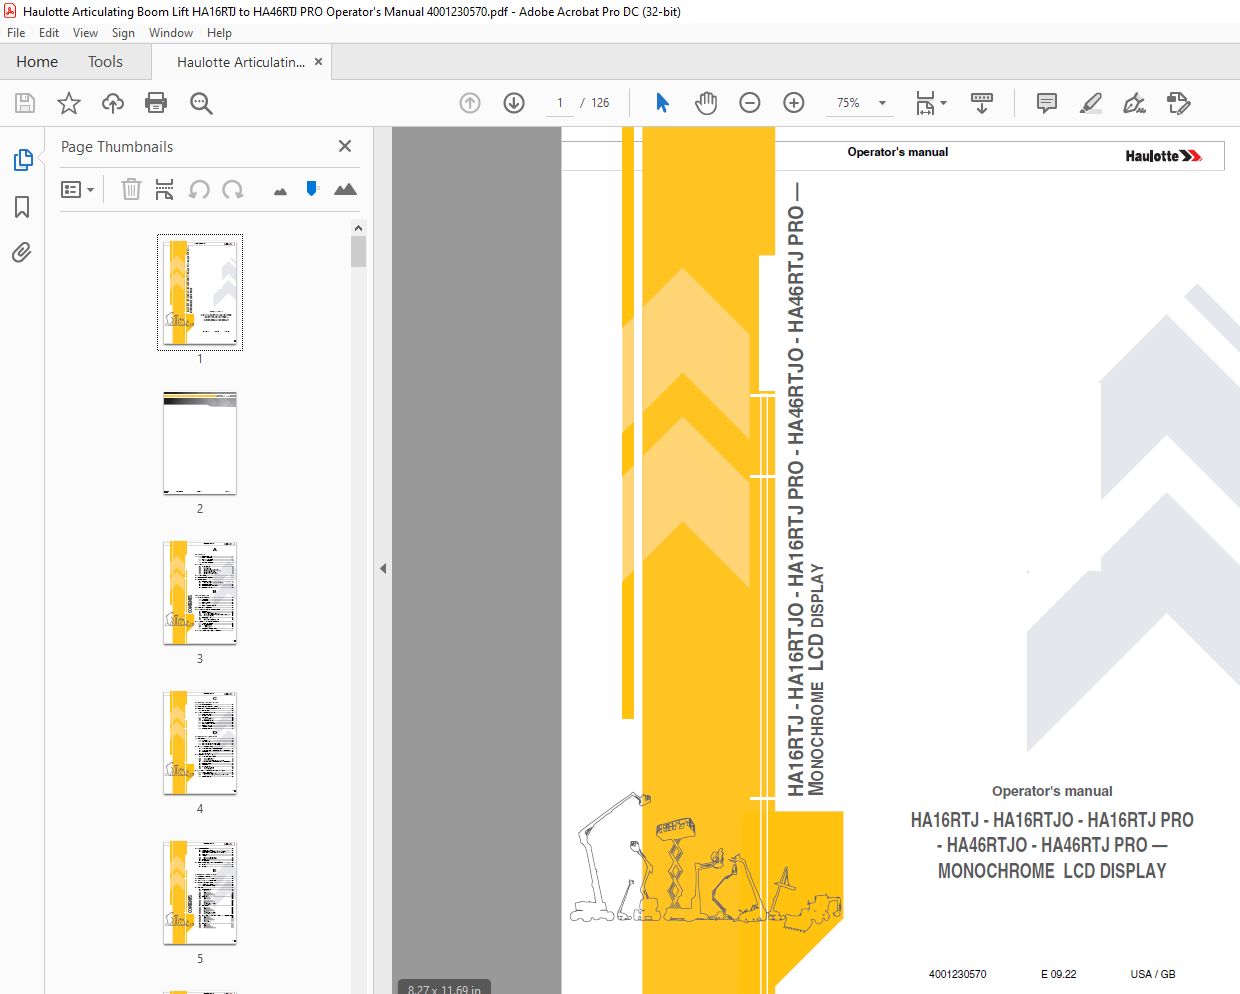Open the File menu
1240x994 pixels.
16,33
